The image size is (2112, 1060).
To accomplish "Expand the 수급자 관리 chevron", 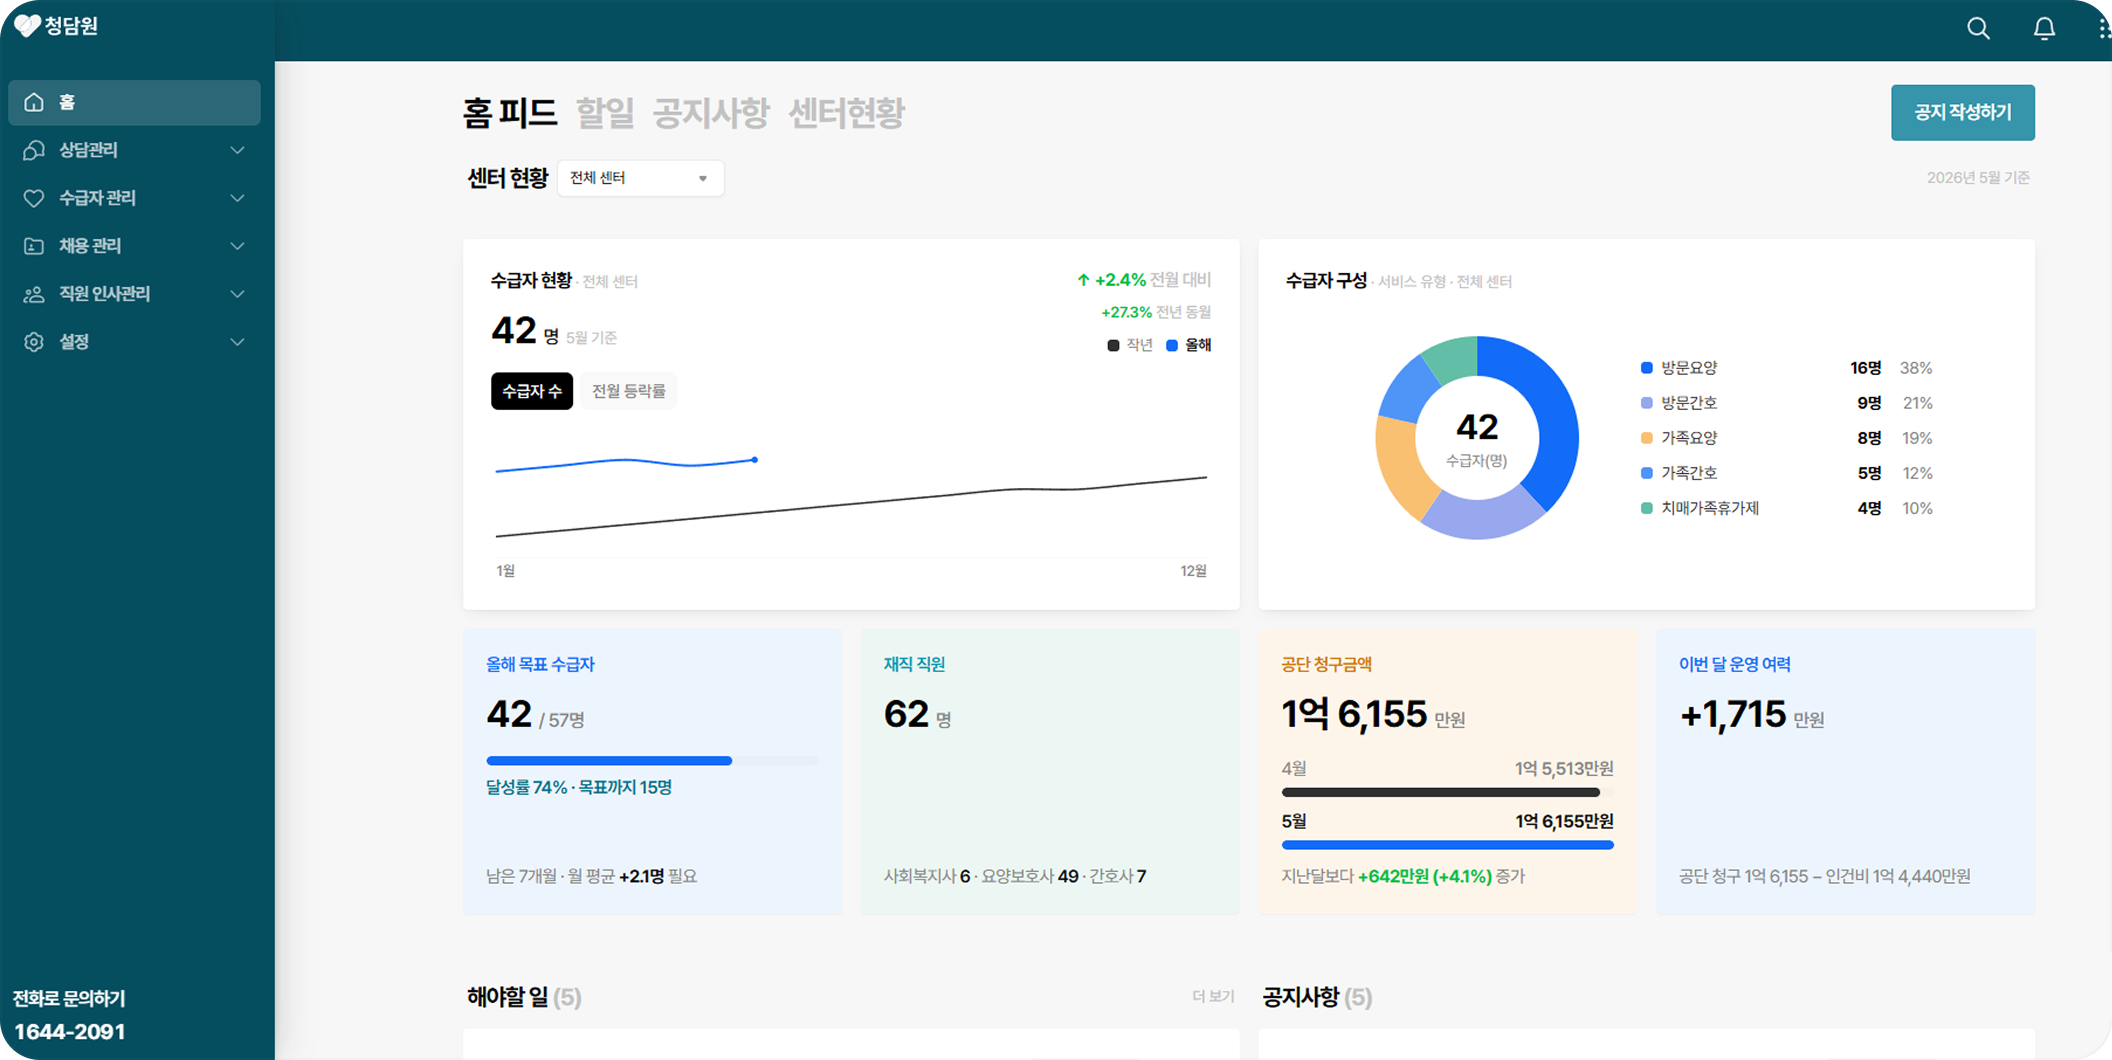I will 237,198.
